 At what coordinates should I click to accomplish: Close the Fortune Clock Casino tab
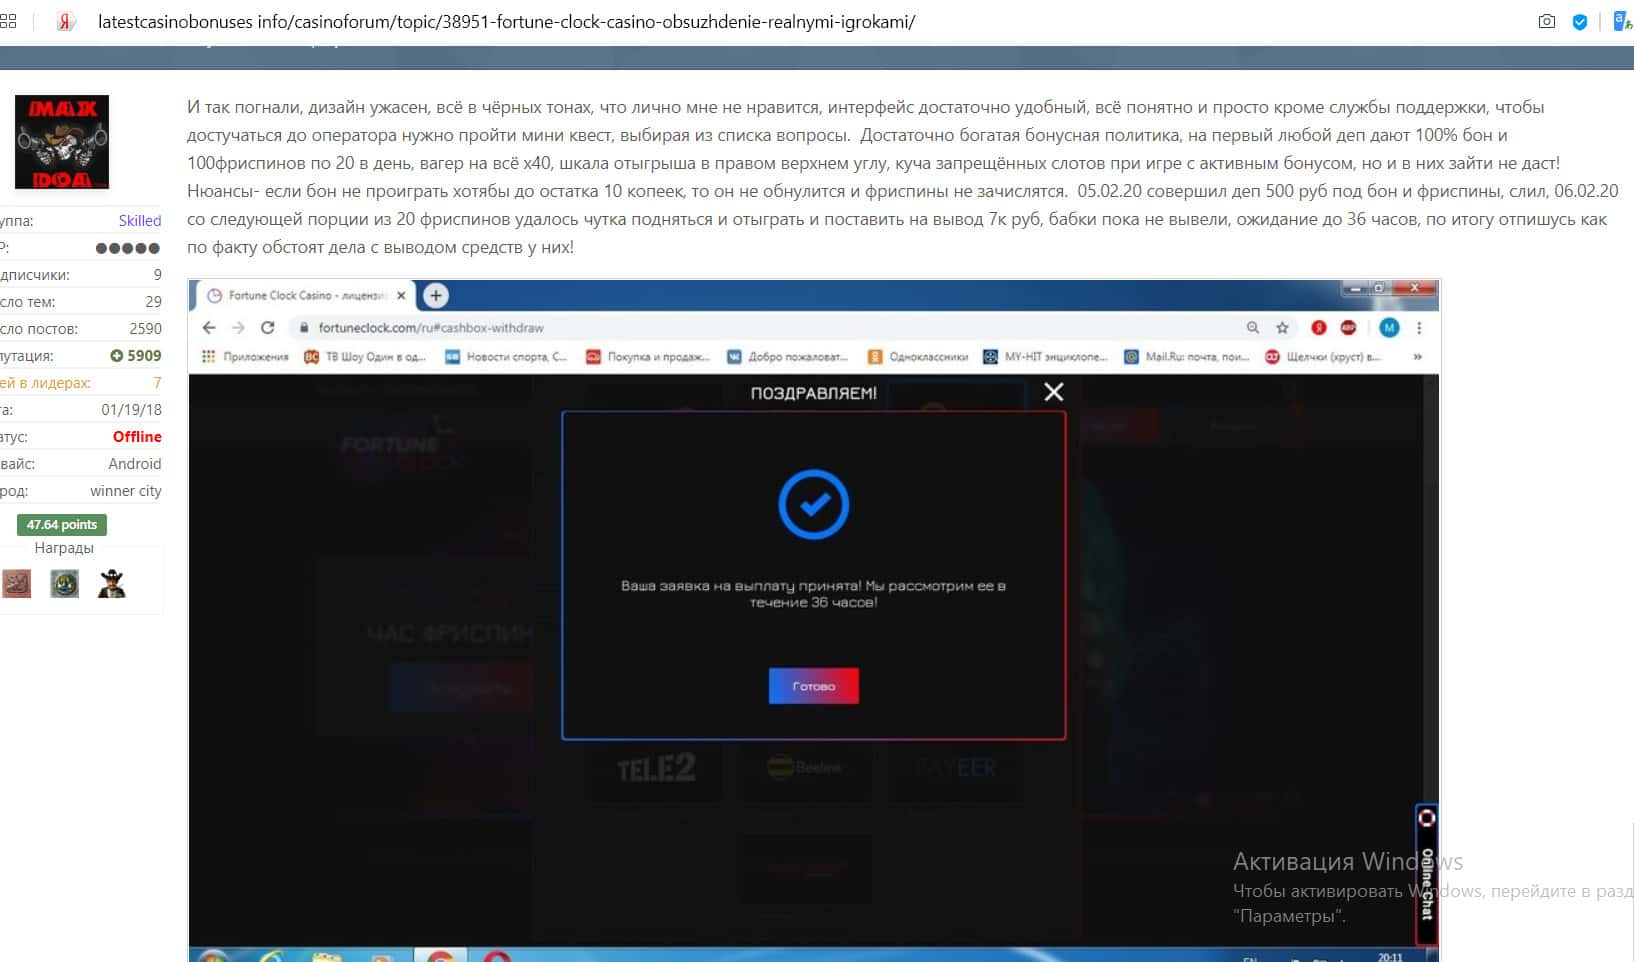(401, 295)
